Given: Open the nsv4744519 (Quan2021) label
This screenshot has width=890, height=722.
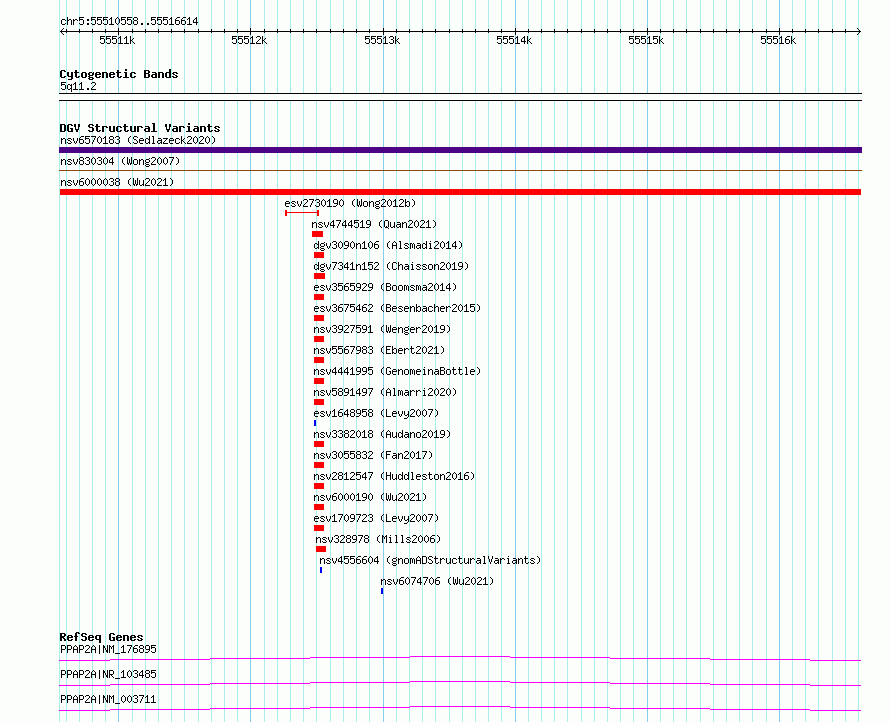Looking at the screenshot, I should 374,224.
